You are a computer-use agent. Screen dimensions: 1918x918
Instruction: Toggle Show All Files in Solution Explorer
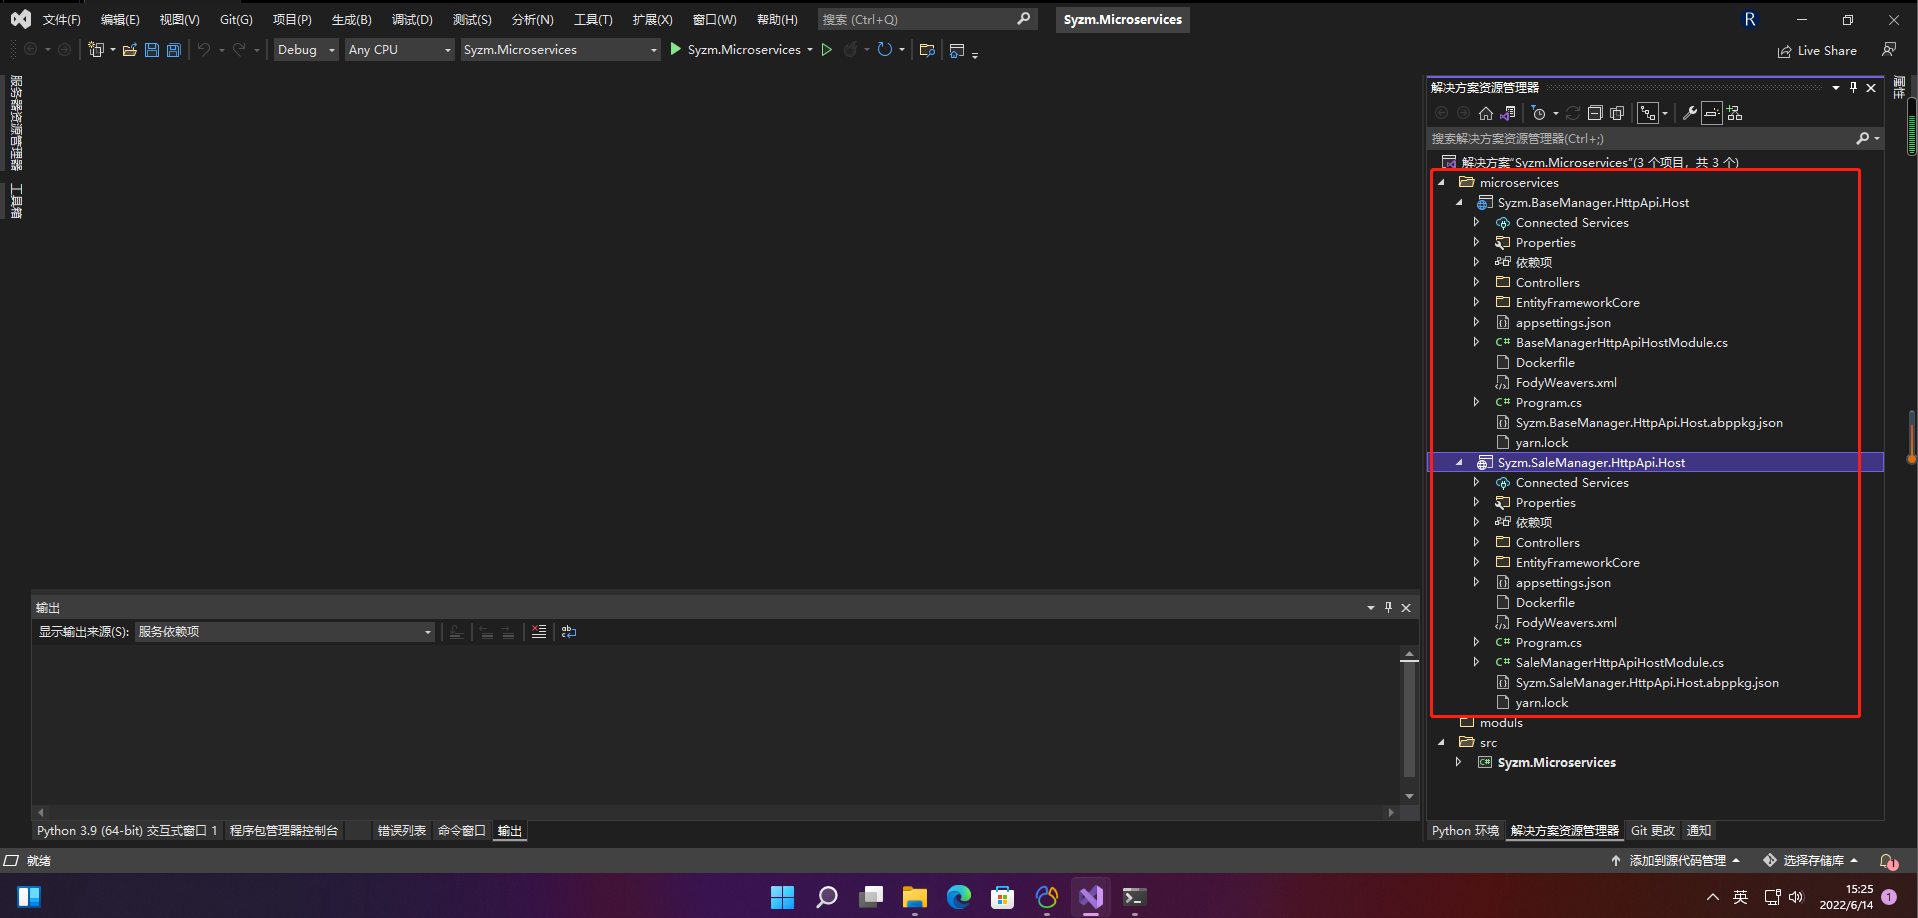click(1617, 113)
